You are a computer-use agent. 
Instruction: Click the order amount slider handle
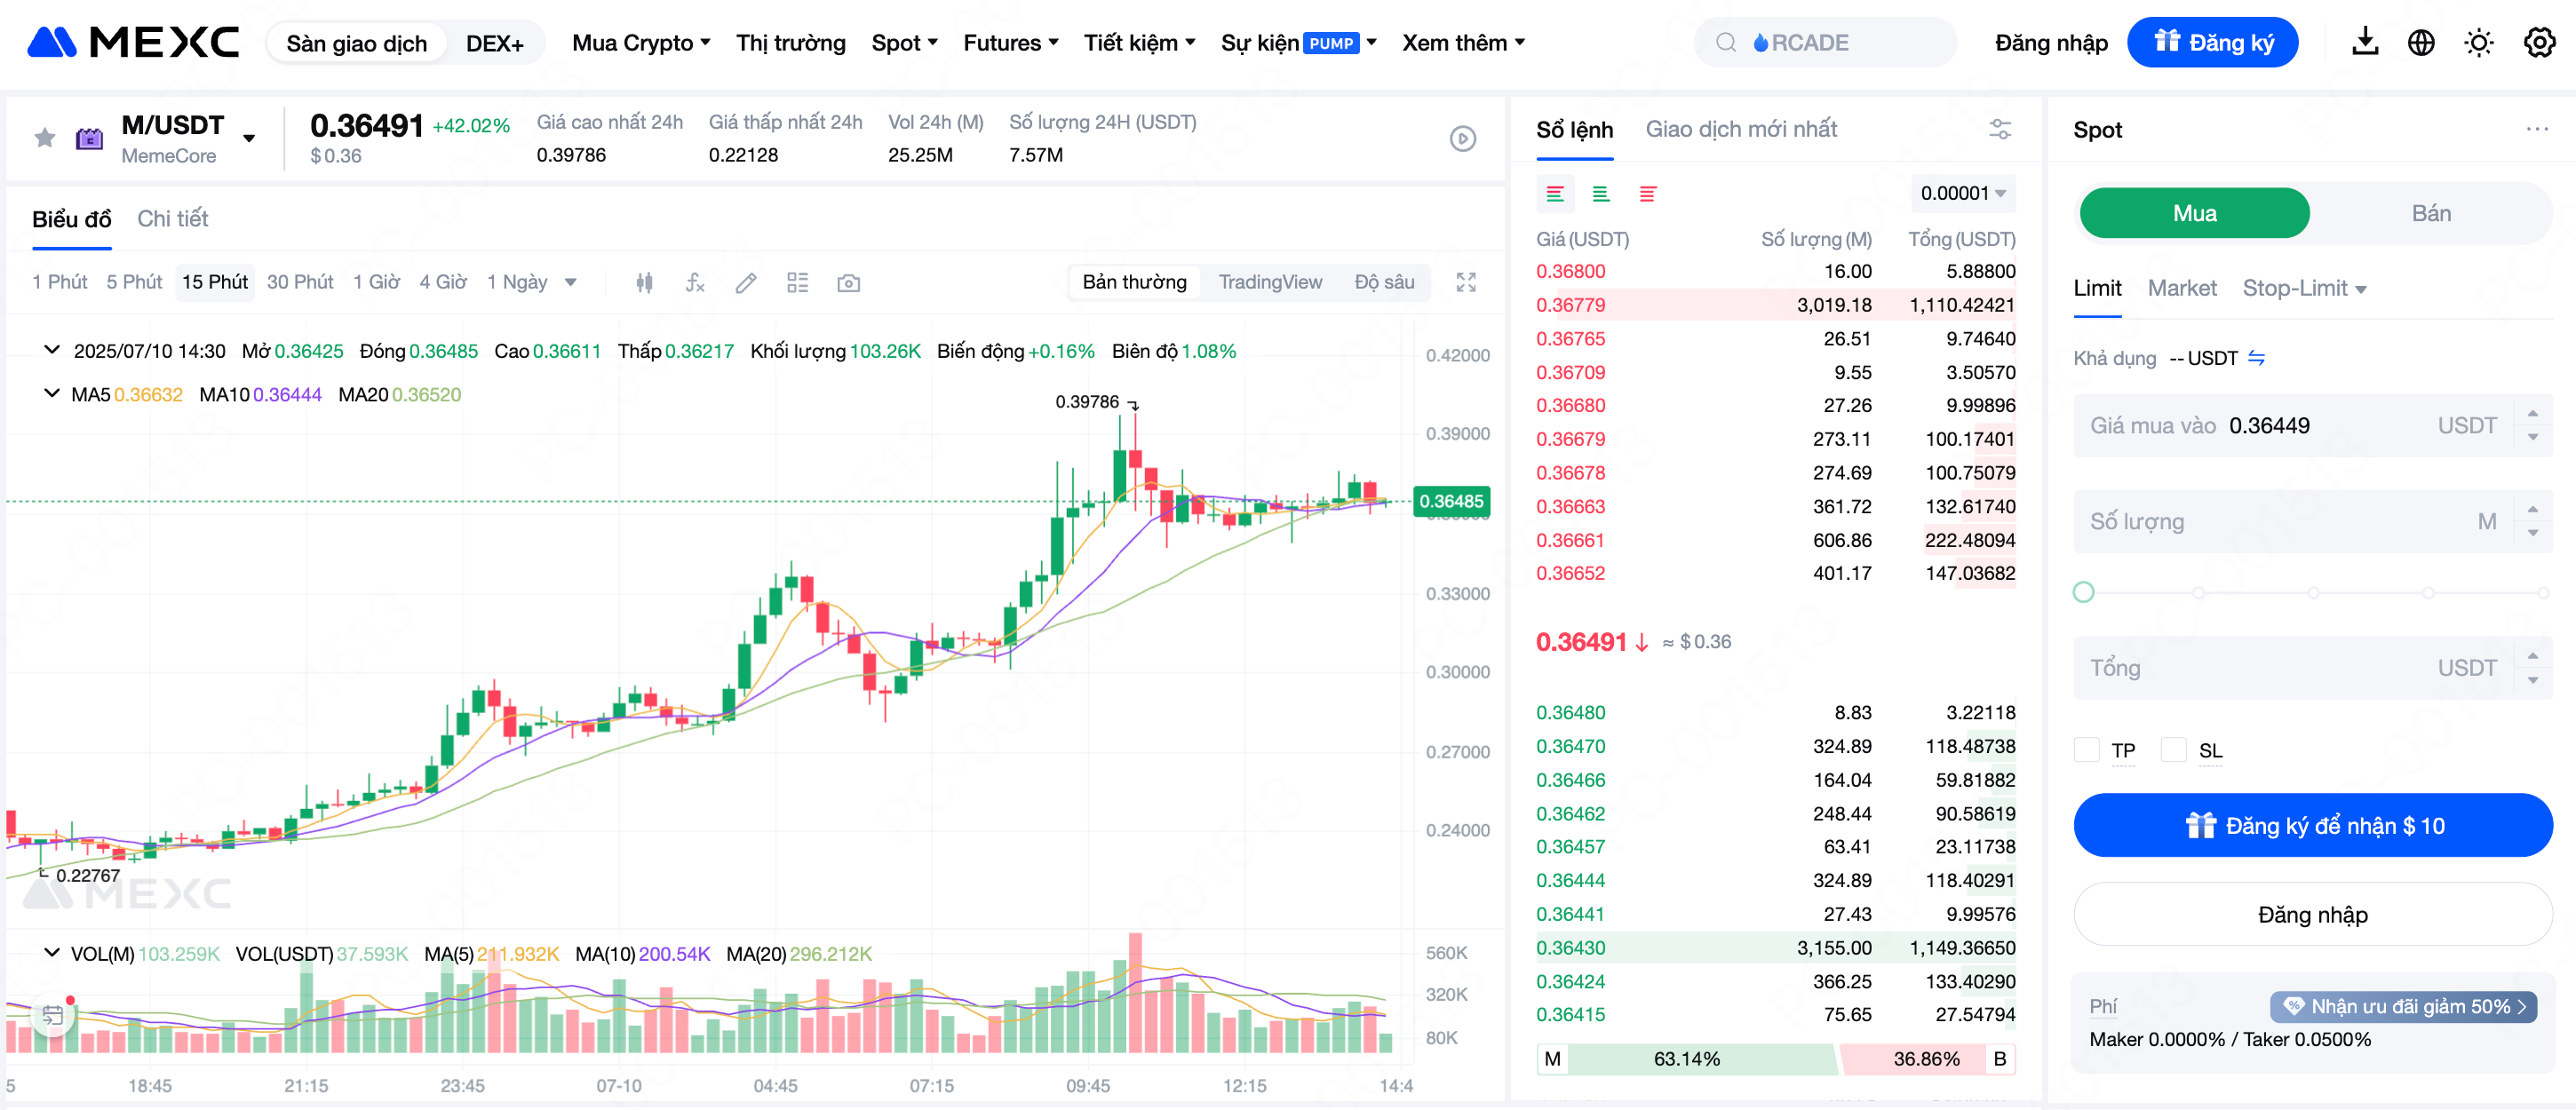point(2084,592)
